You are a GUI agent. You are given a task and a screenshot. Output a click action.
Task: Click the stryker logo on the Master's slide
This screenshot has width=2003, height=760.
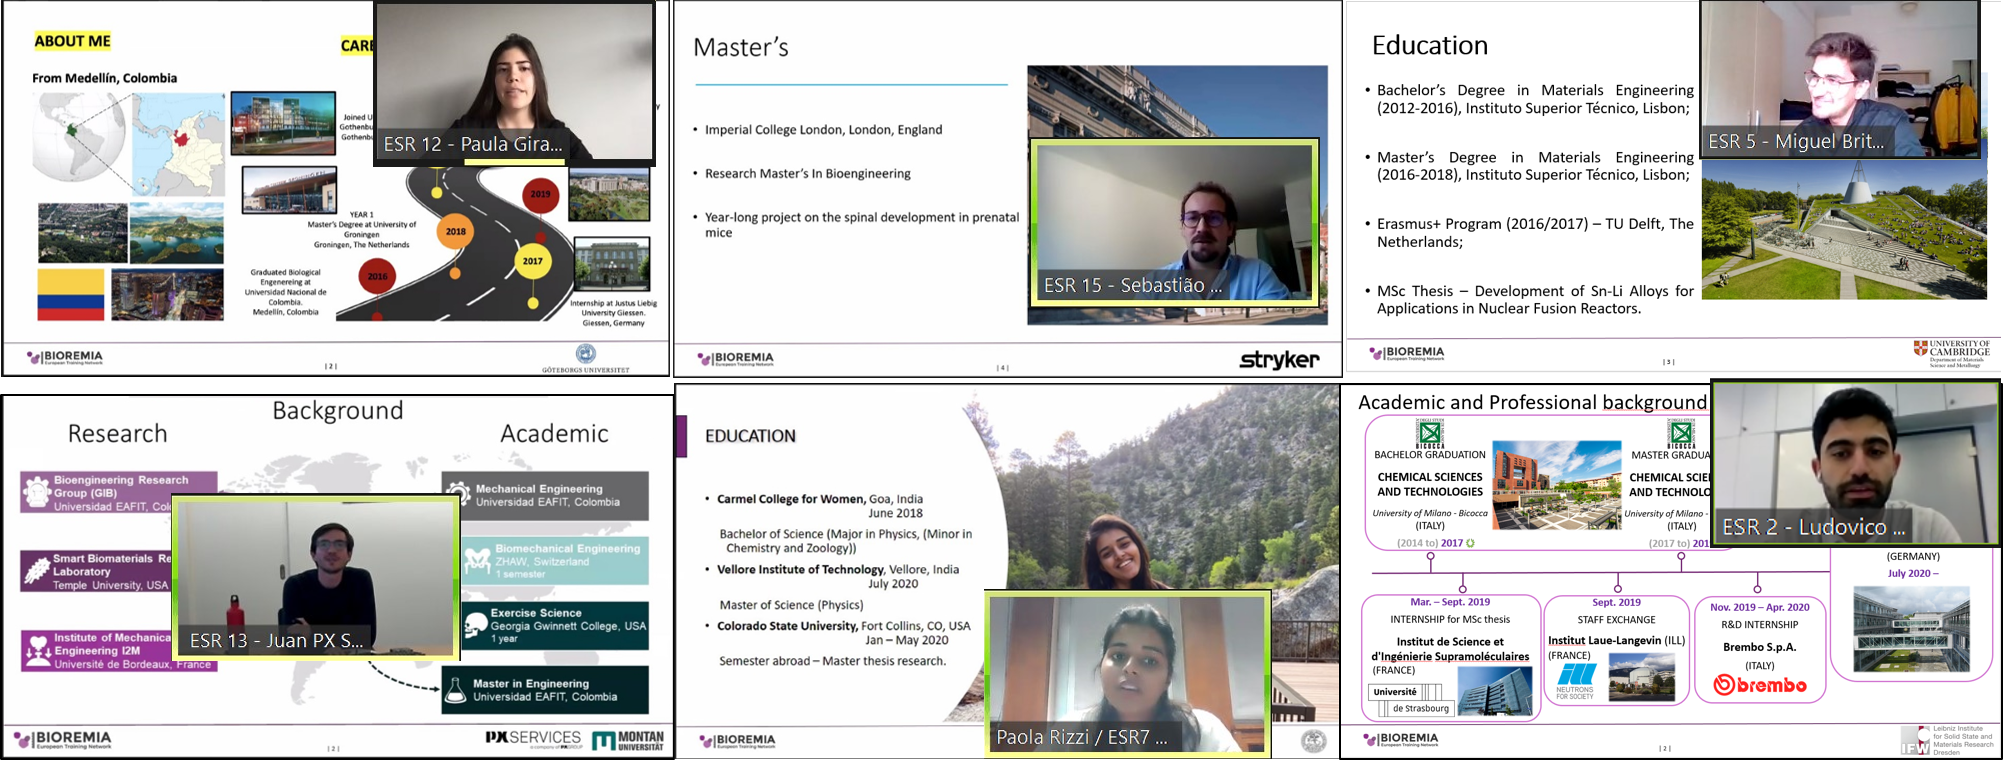pyautogui.click(x=1278, y=359)
